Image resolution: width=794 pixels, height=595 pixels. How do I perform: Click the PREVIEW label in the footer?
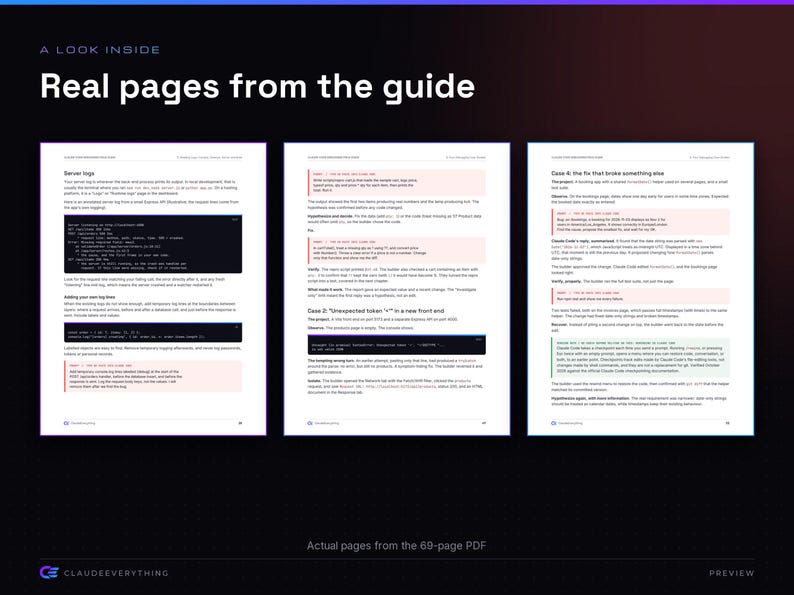732,573
